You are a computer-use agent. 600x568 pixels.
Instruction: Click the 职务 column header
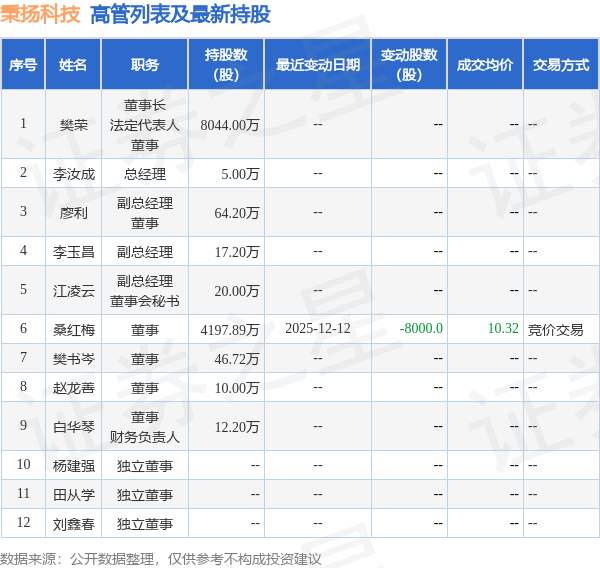[x=145, y=64]
